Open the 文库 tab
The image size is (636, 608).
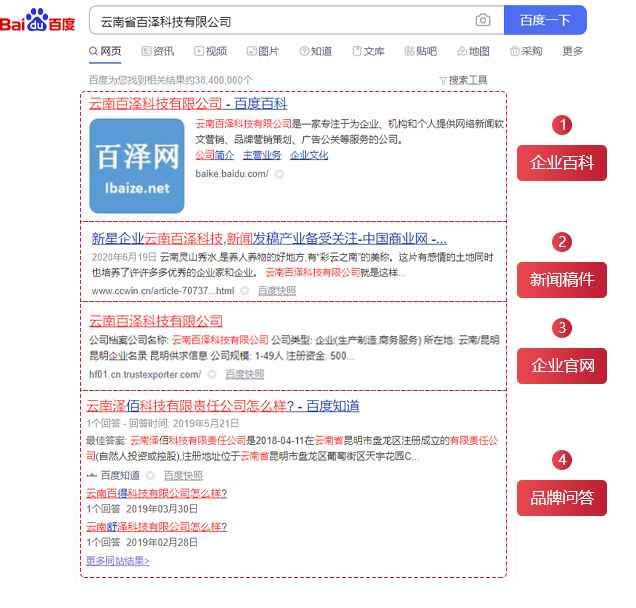369,52
